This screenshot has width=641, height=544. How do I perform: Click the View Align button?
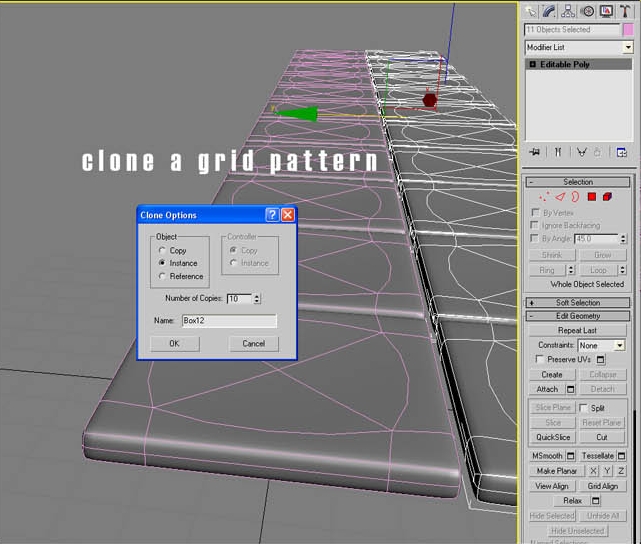552,486
